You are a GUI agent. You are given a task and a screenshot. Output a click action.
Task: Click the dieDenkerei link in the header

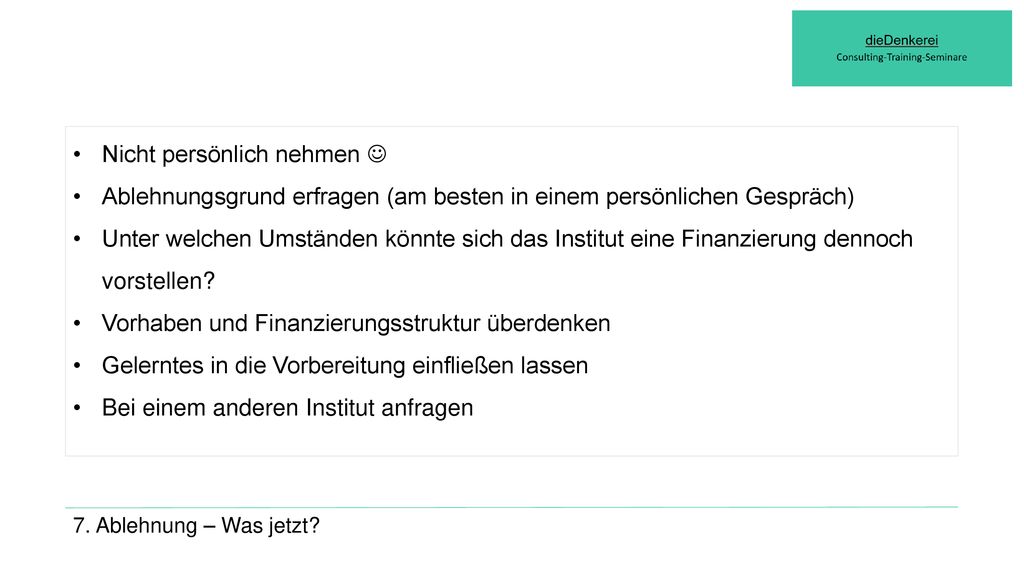901,40
